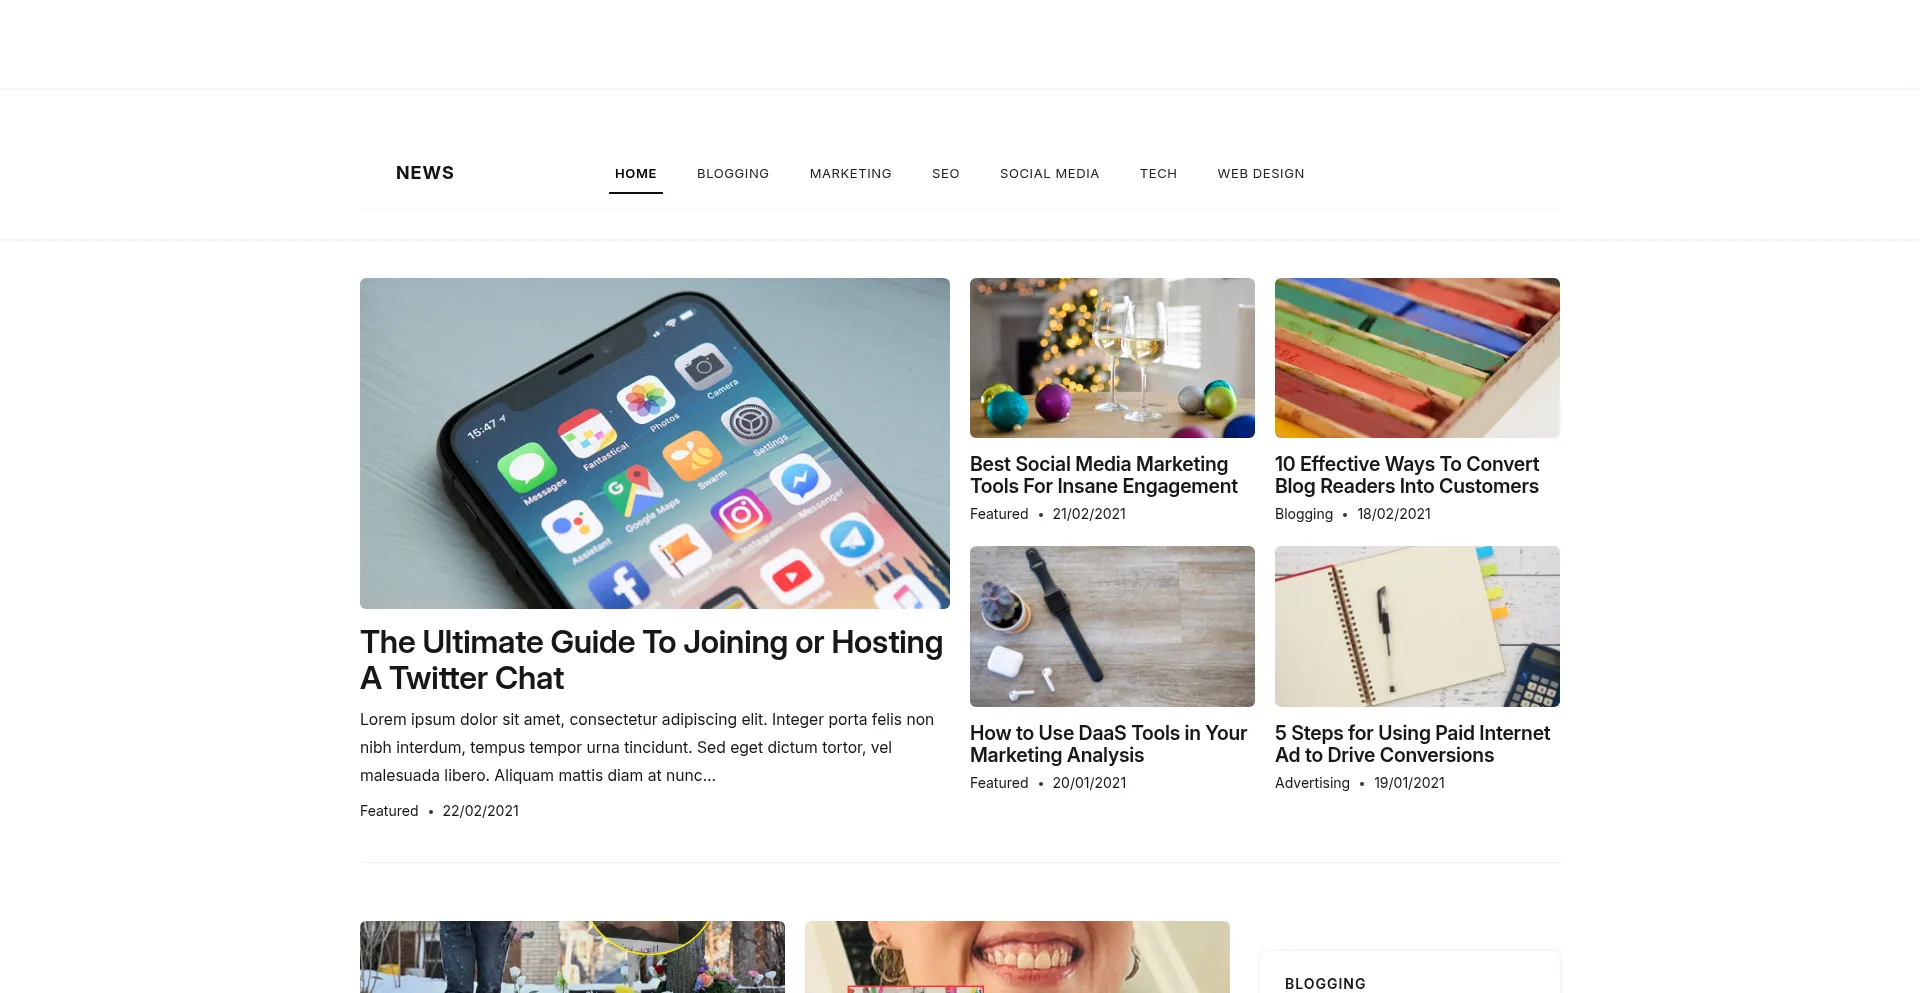Open the BLOGGING menu item
Image resolution: width=1920 pixels, height=993 pixels.
tap(733, 174)
